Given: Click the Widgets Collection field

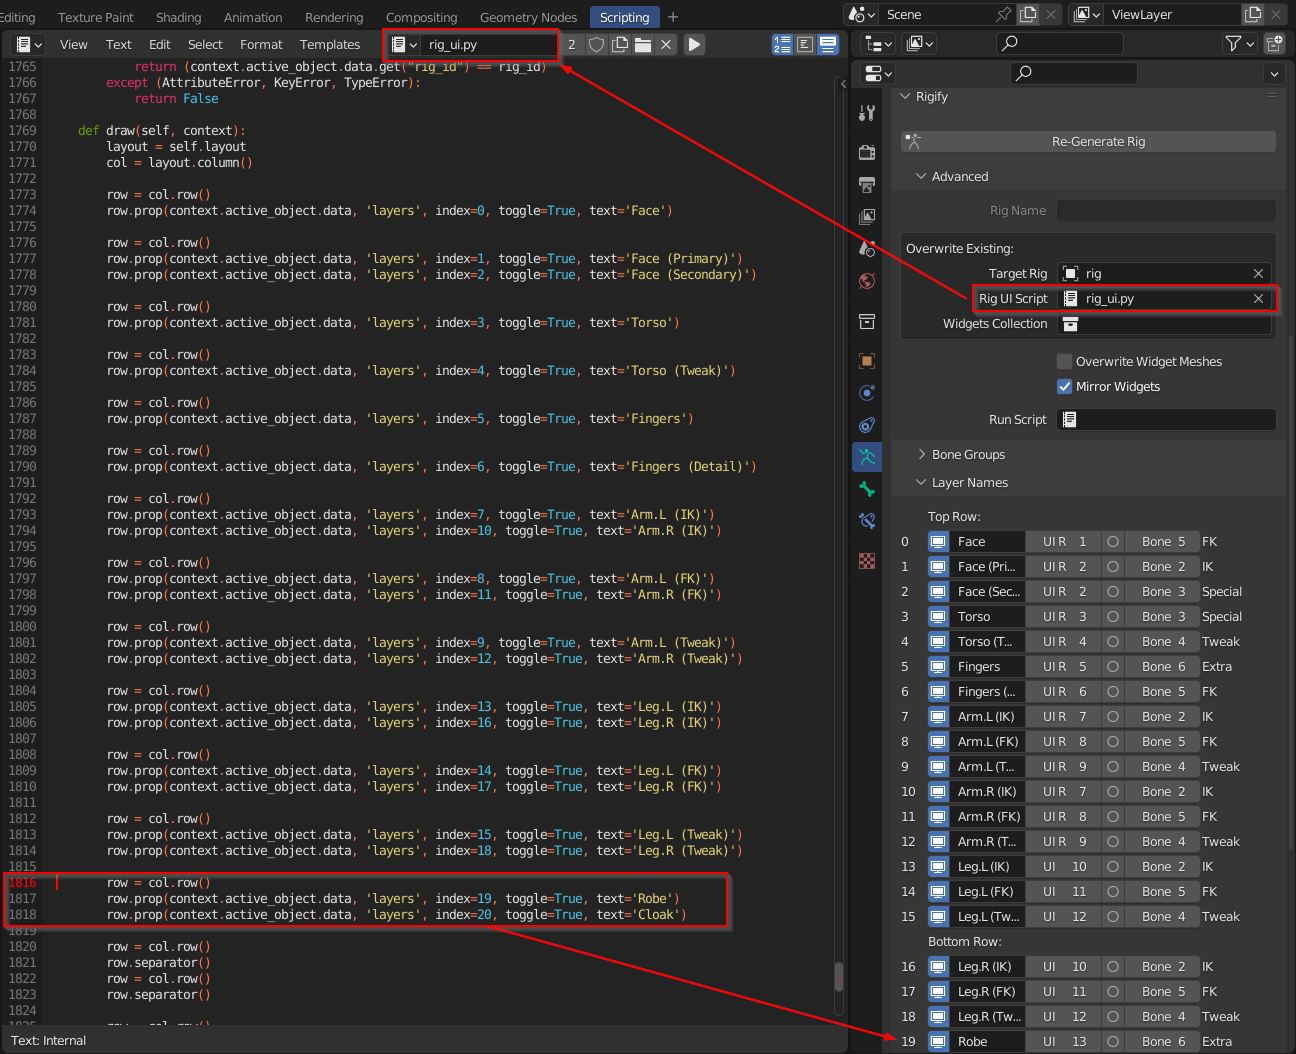Looking at the screenshot, I should click(1166, 323).
